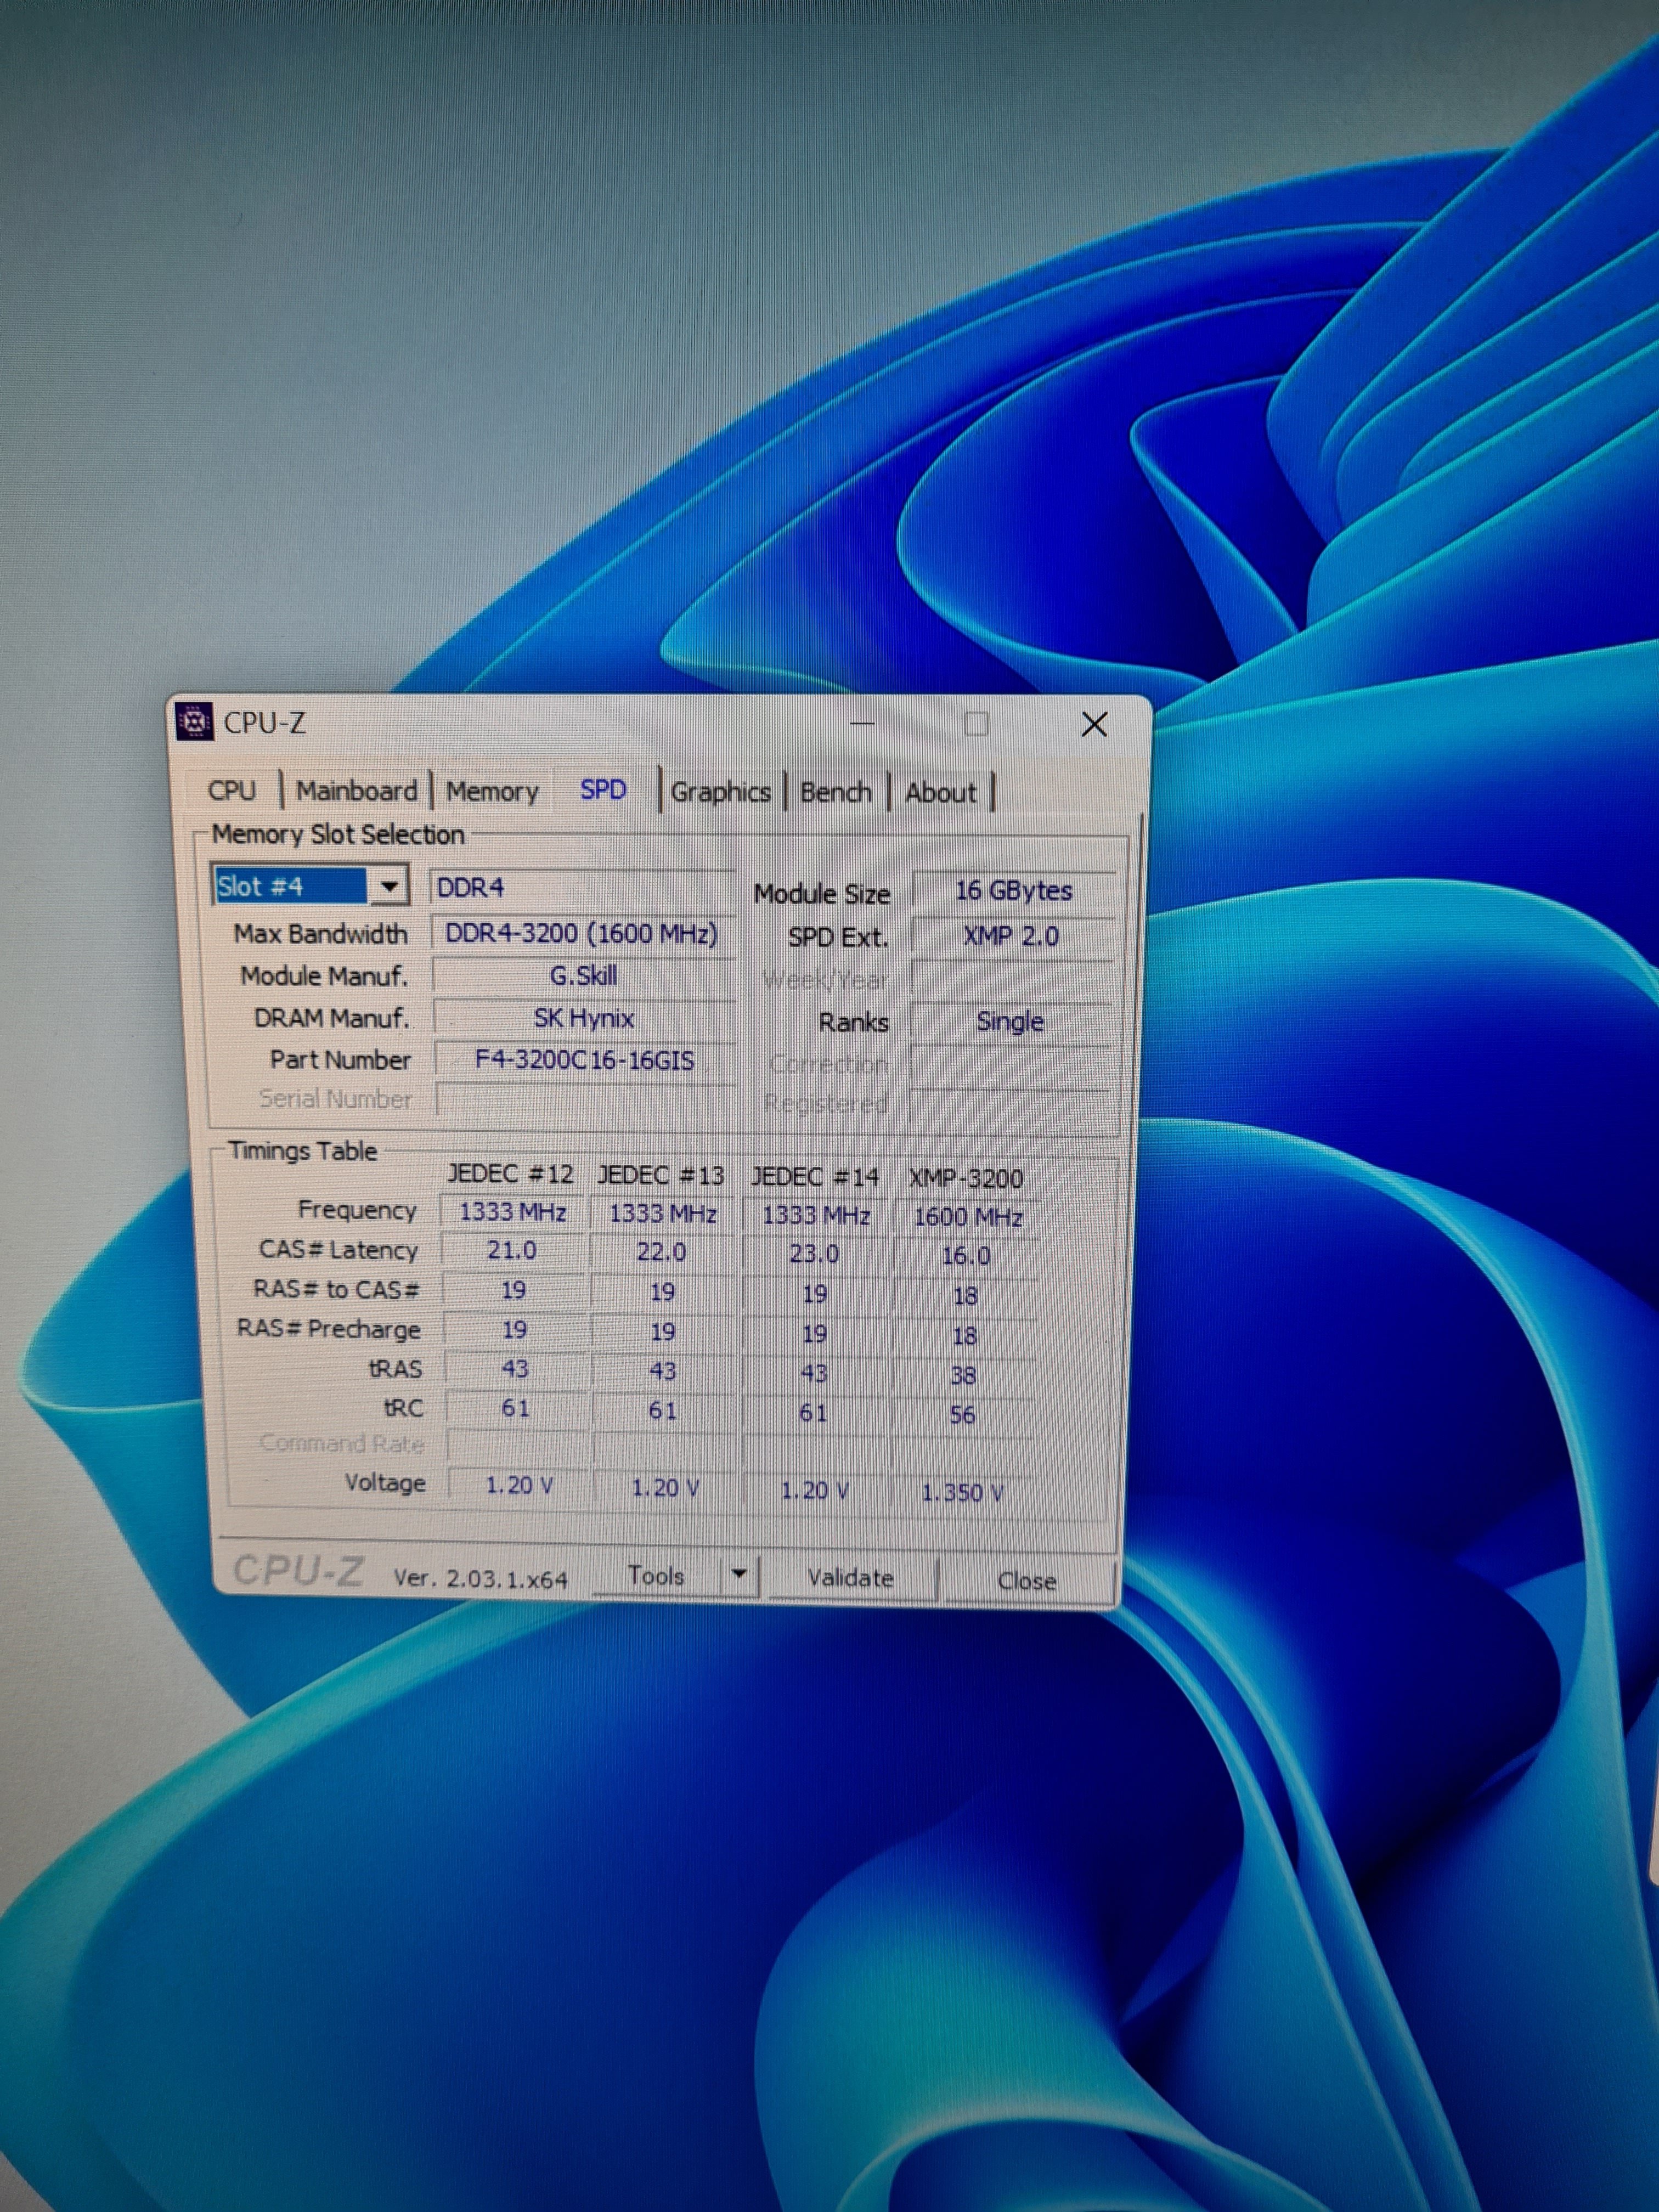Select the Slot #4 combo box
Image resolution: width=1659 pixels, height=2212 pixels.
(x=290, y=886)
